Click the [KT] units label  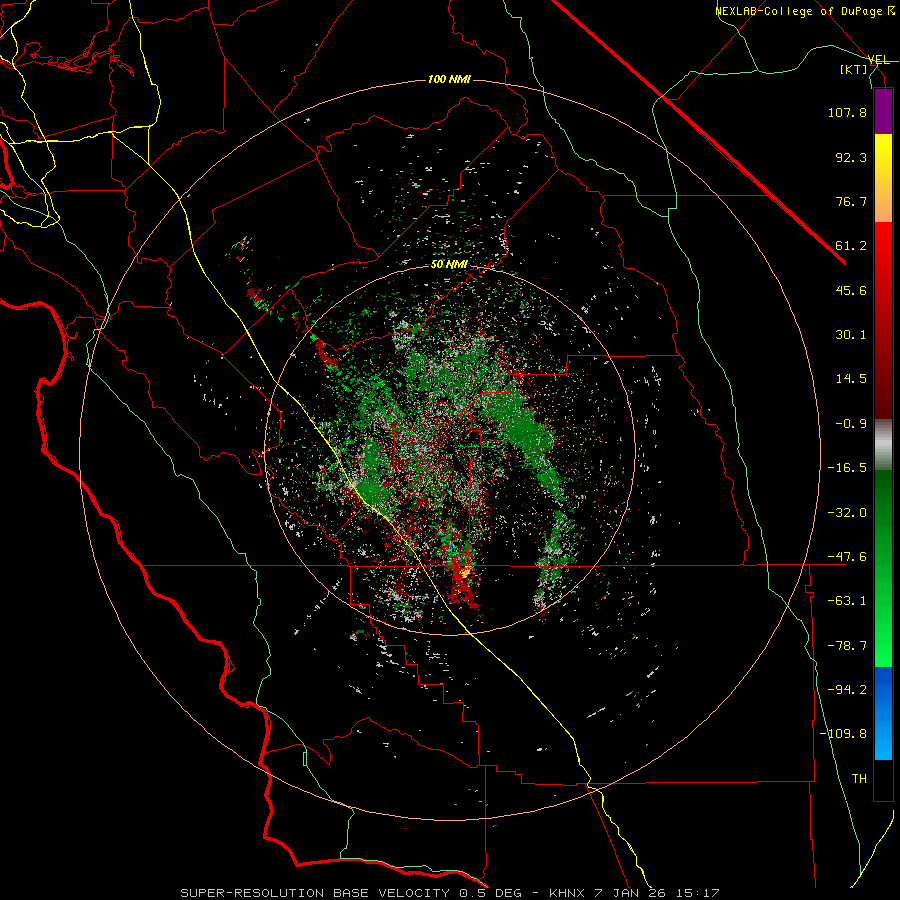click(854, 69)
